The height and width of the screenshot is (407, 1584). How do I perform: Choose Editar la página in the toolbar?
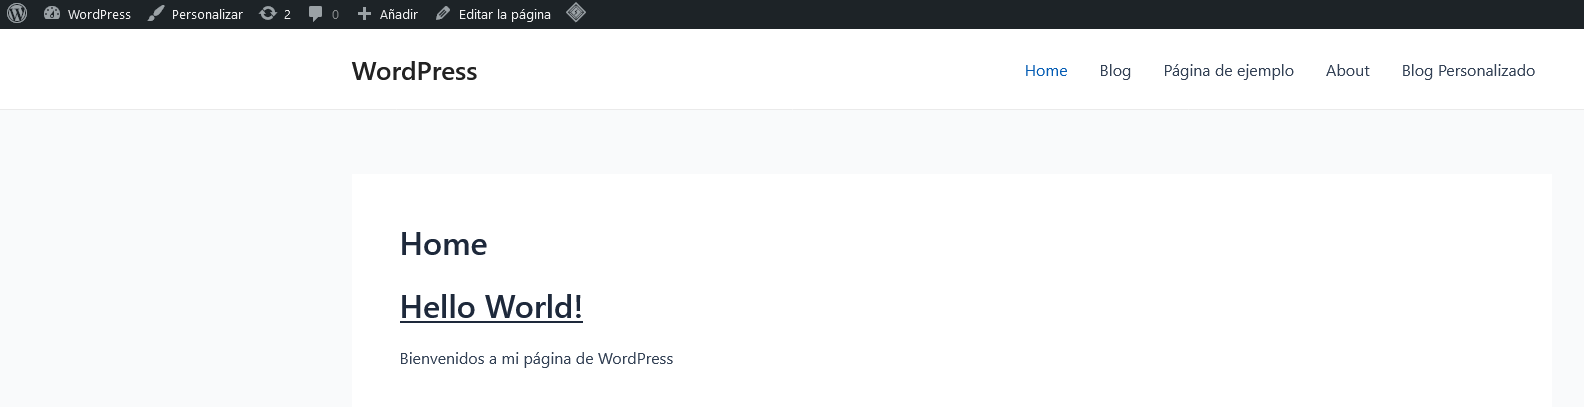click(504, 14)
